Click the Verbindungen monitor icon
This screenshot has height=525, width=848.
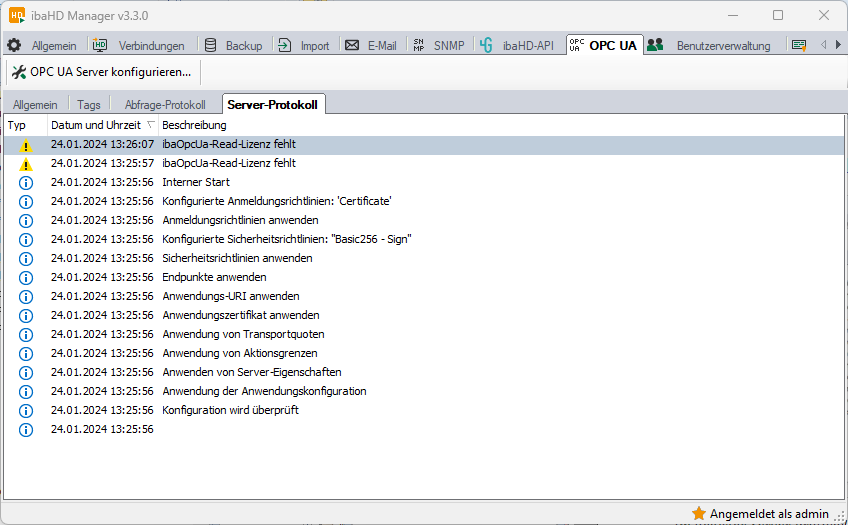point(101,45)
